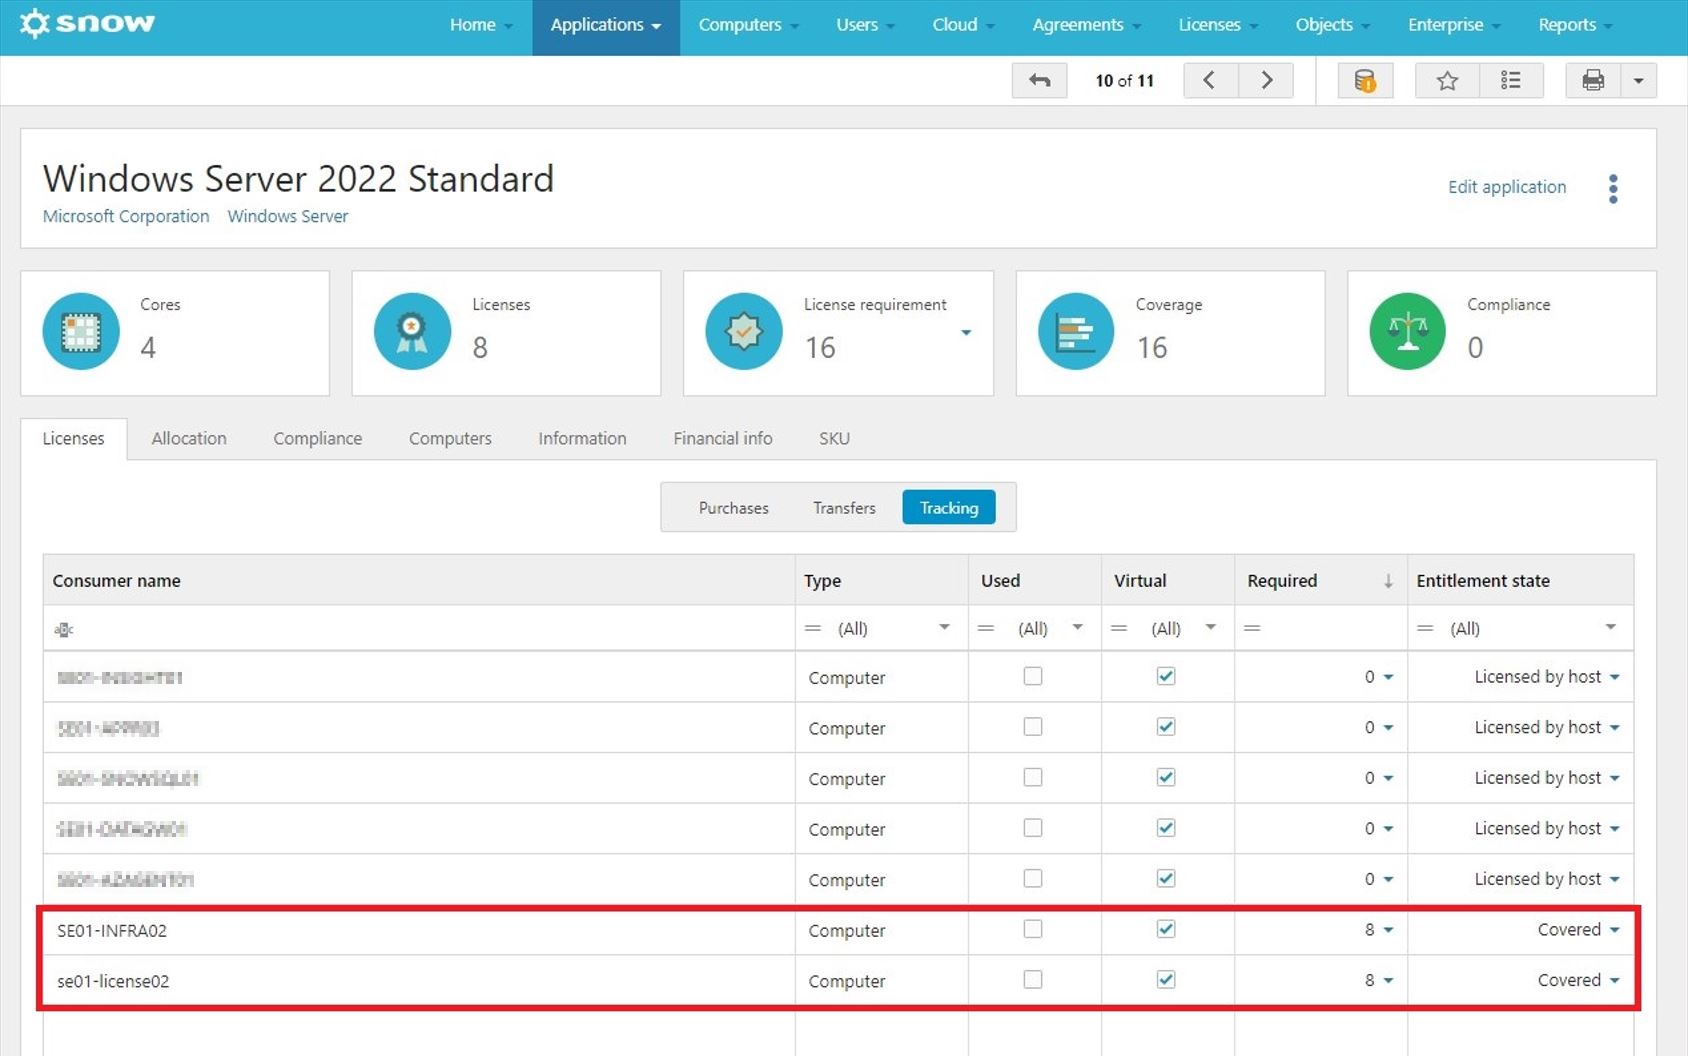The width and height of the screenshot is (1688, 1056).
Task: Open the list view icon button
Action: click(1511, 81)
